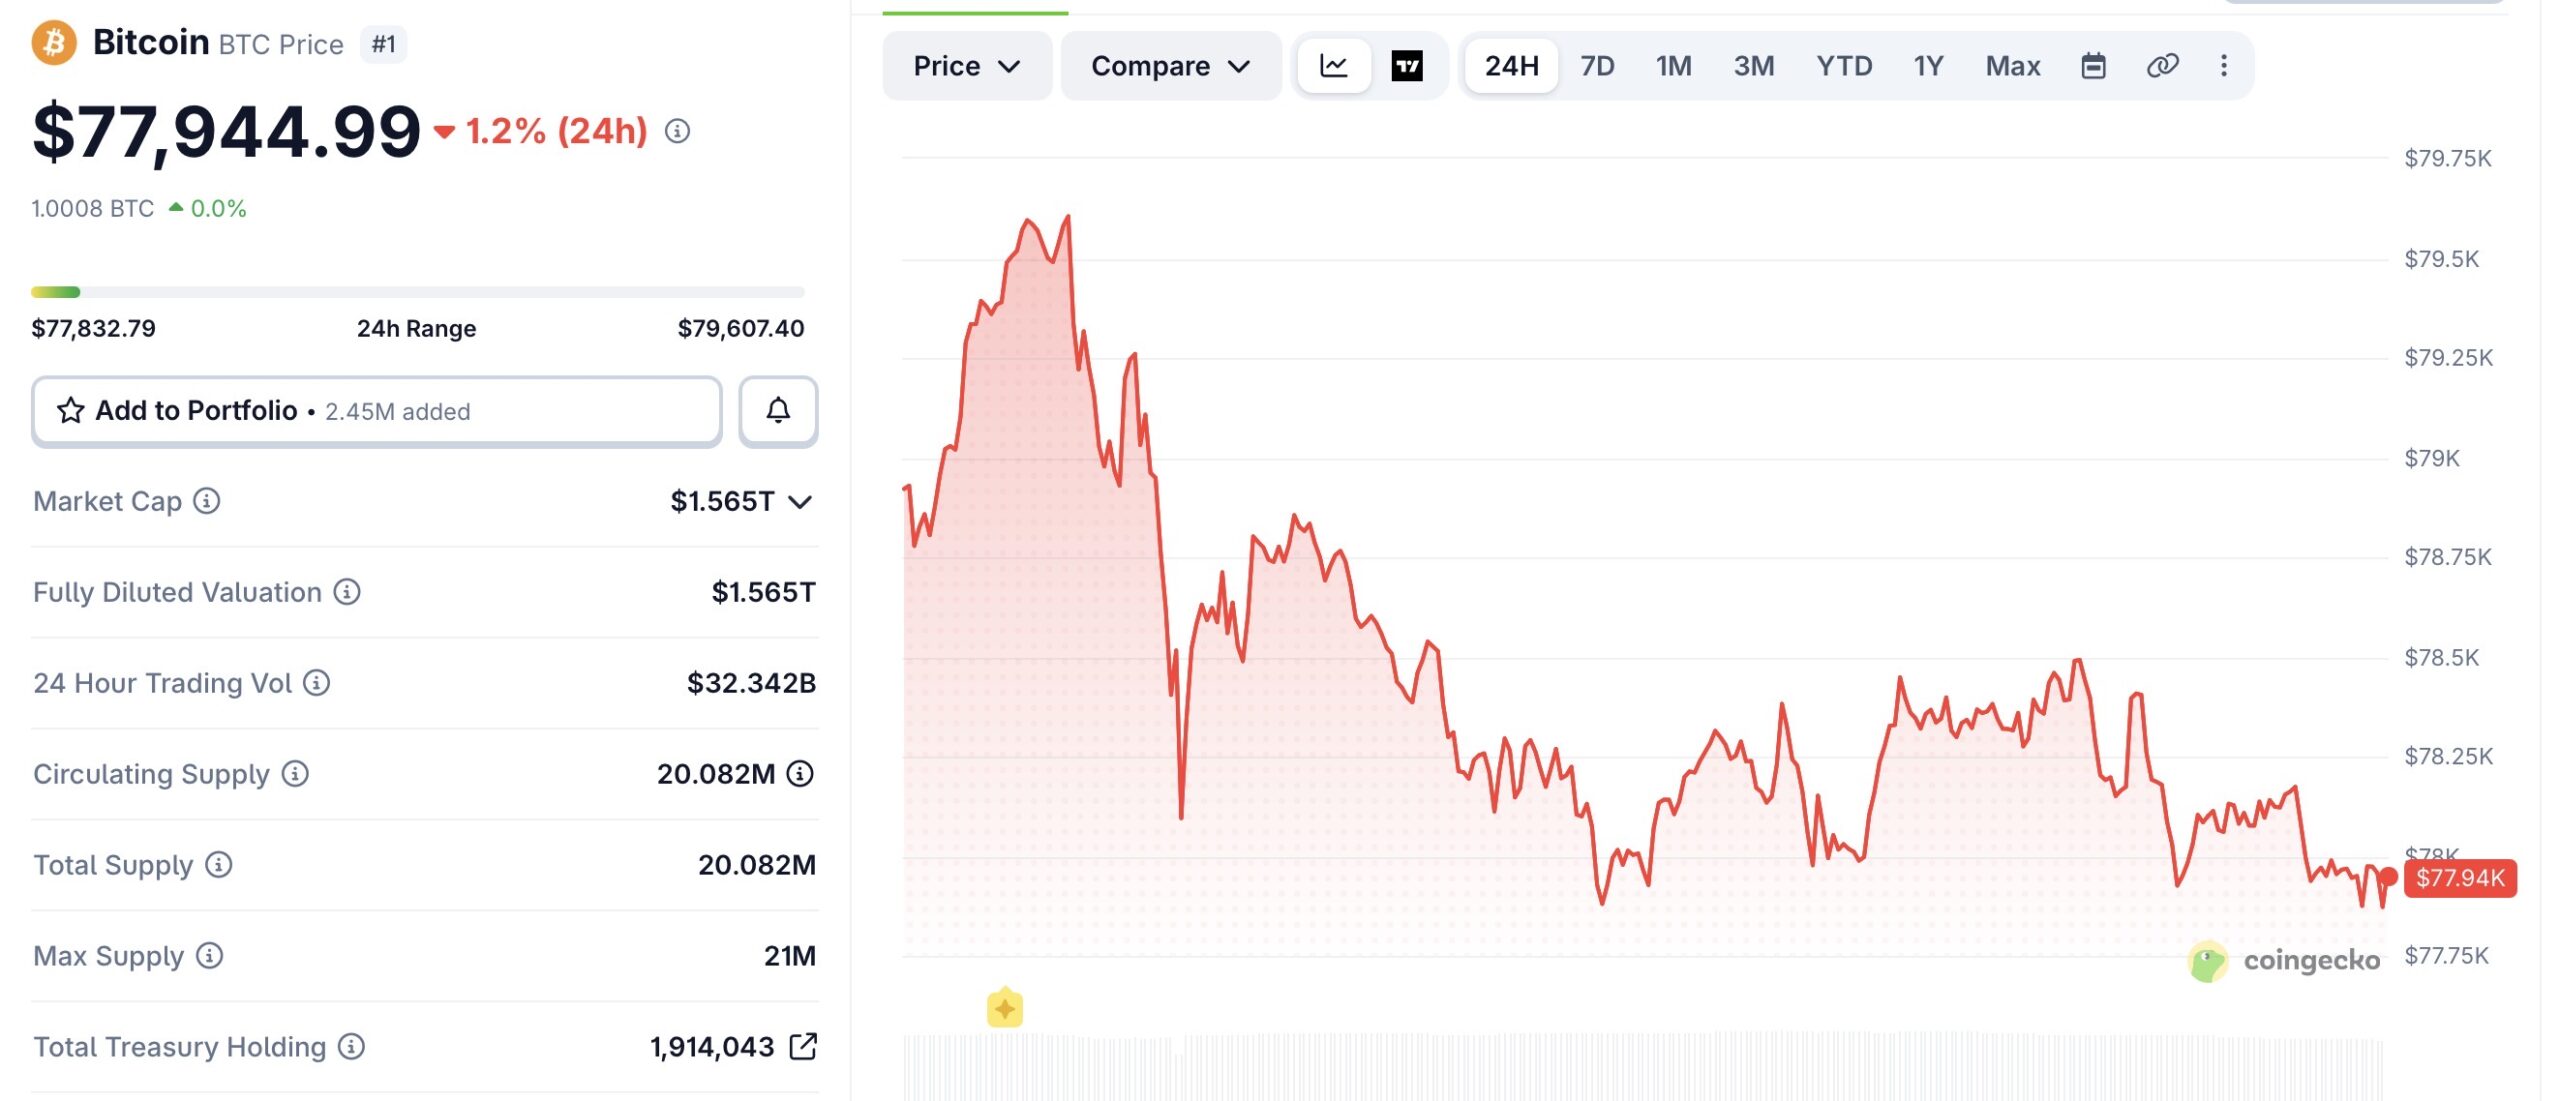Select the YTD time range
Viewport: 2560px width, 1101px height.
(x=1844, y=66)
